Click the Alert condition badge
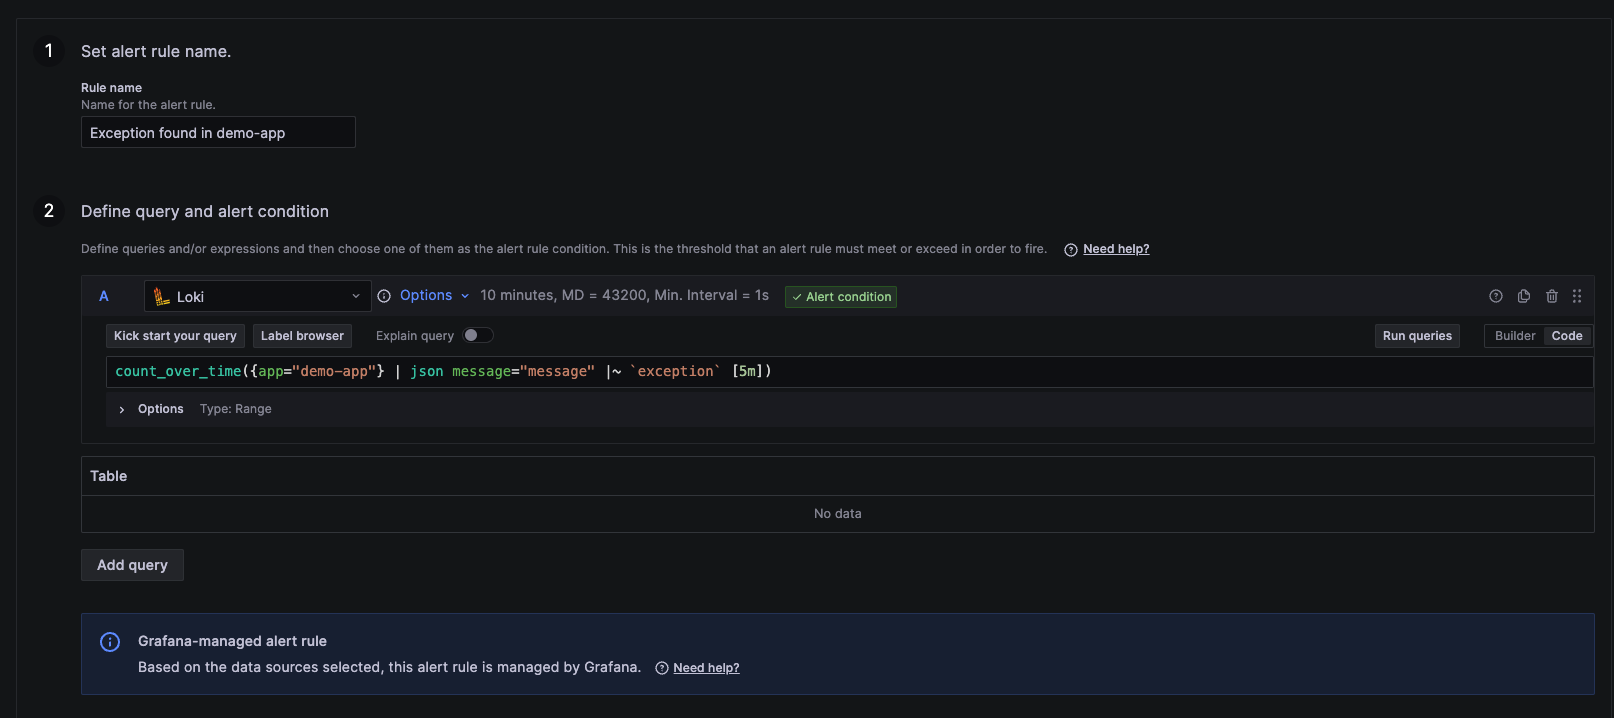This screenshot has width=1614, height=718. [x=841, y=297]
